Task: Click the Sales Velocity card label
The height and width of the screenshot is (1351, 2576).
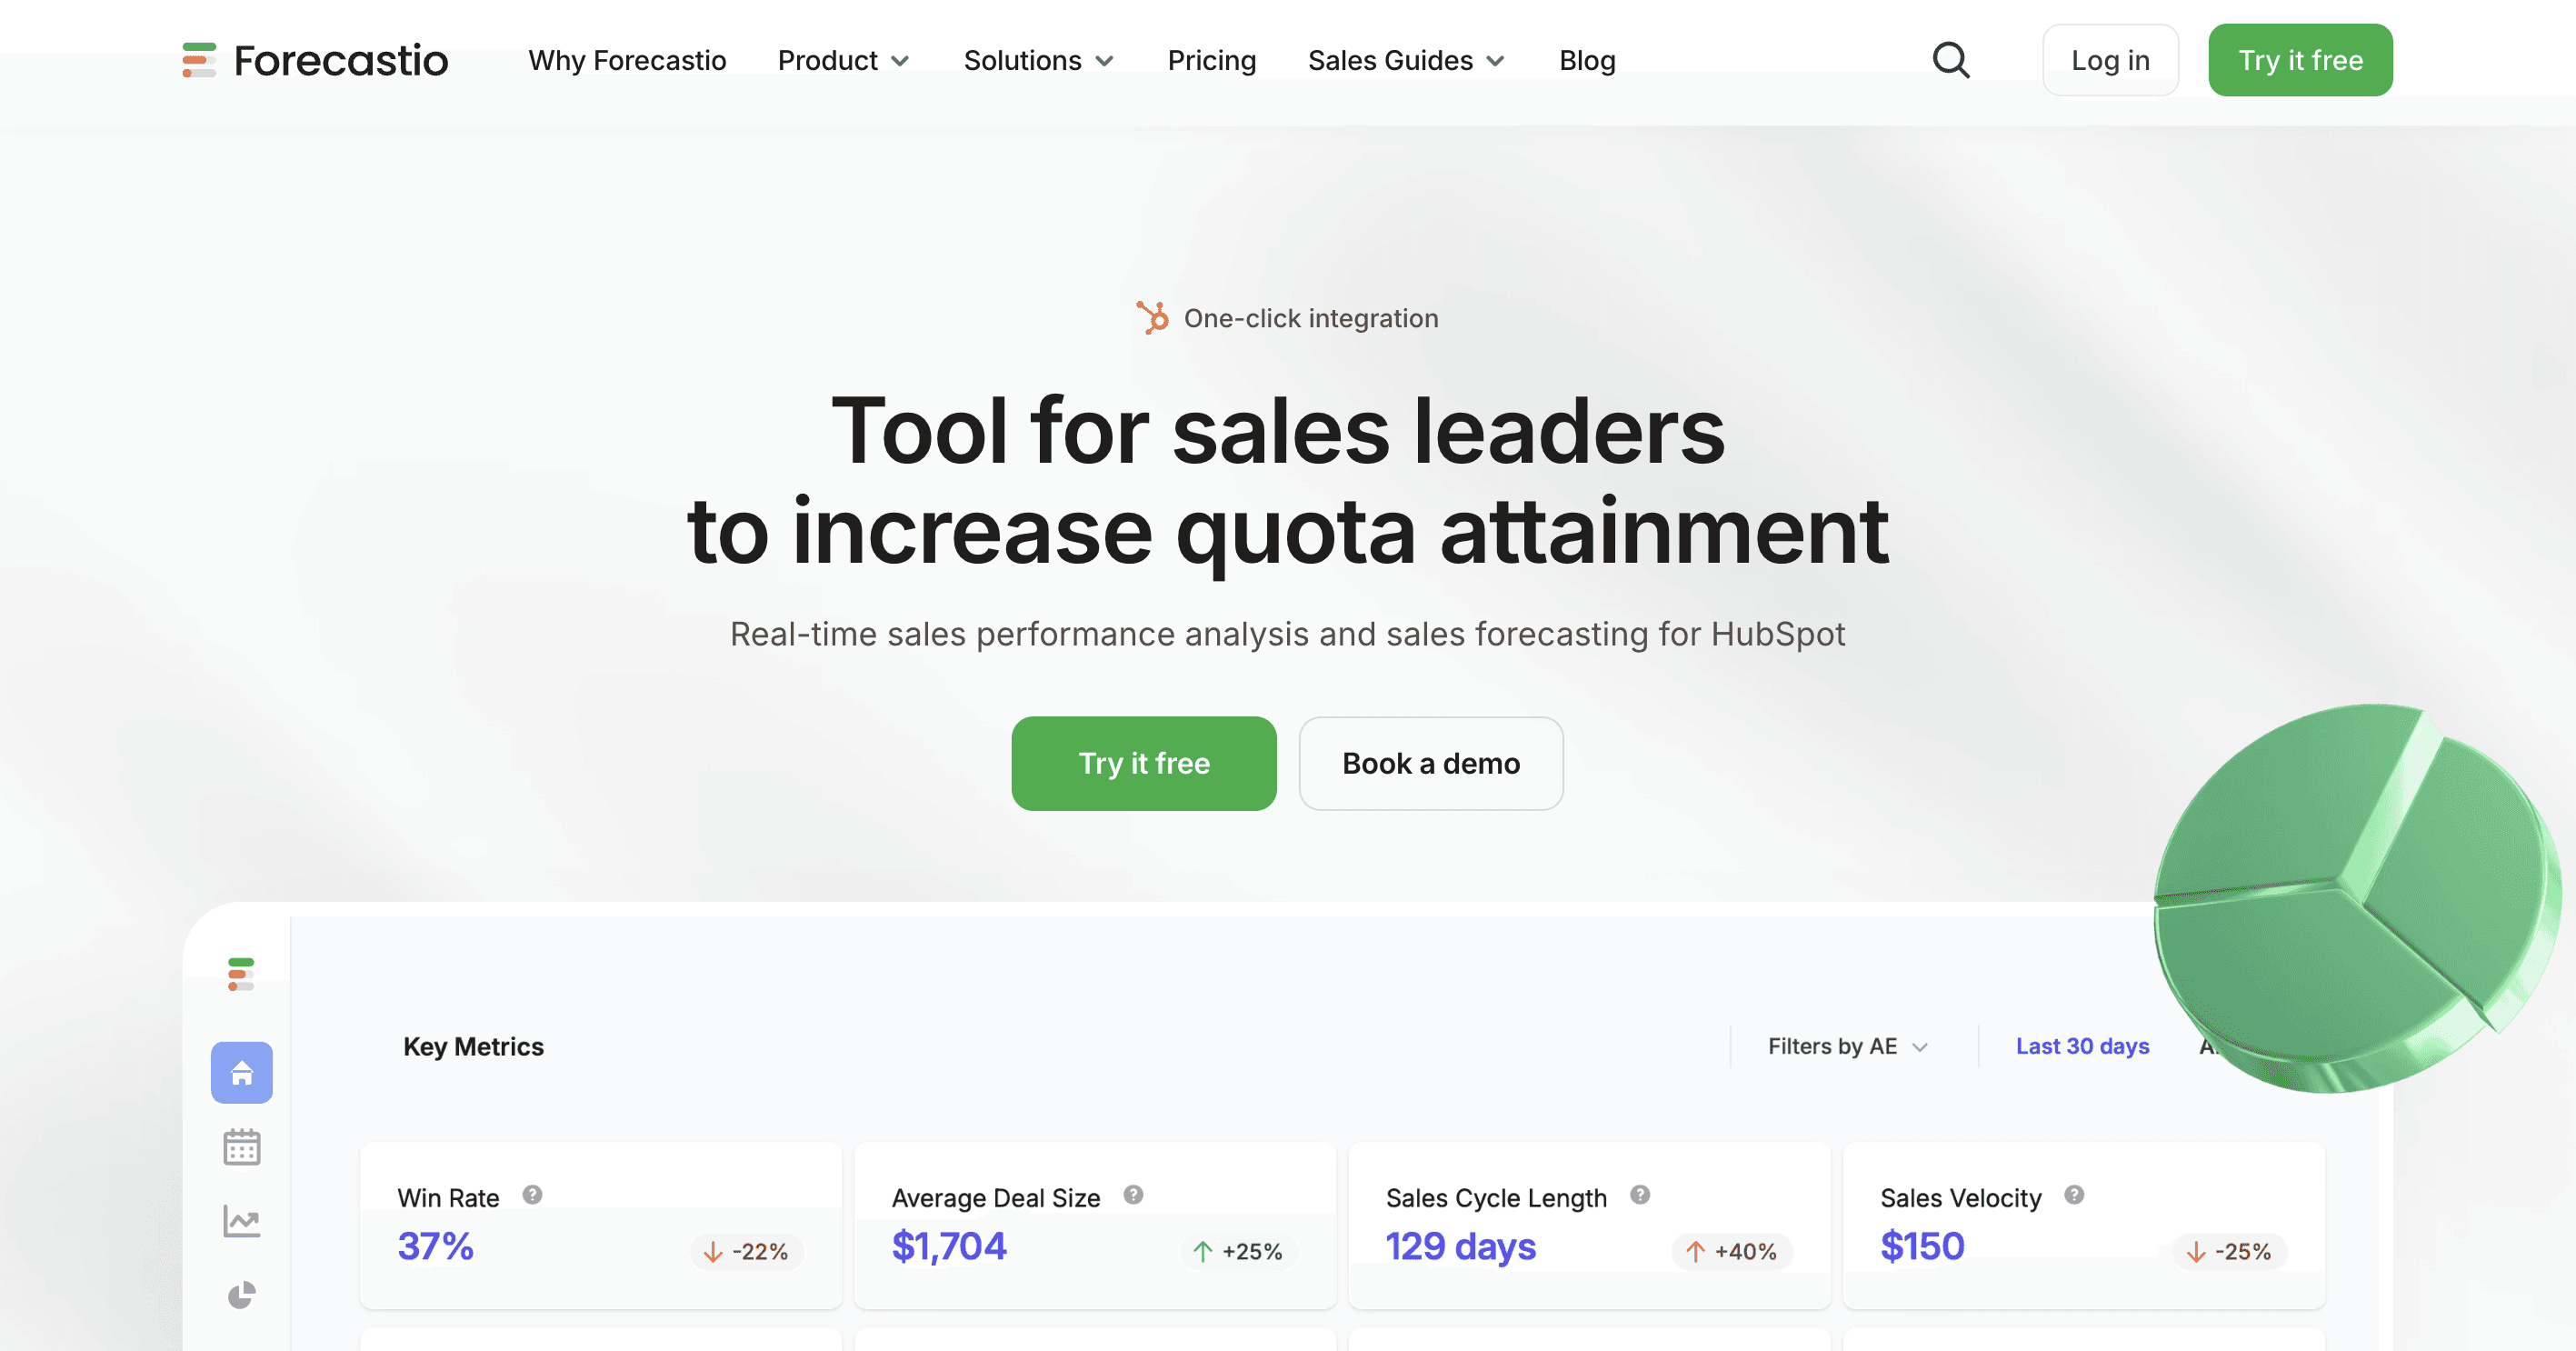Action: click(x=1961, y=1197)
